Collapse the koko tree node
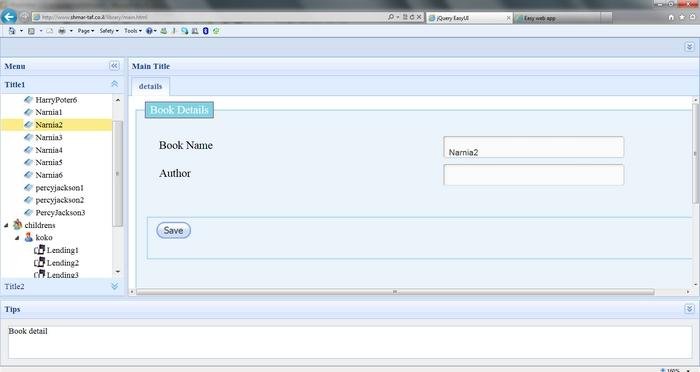 click(x=17, y=238)
